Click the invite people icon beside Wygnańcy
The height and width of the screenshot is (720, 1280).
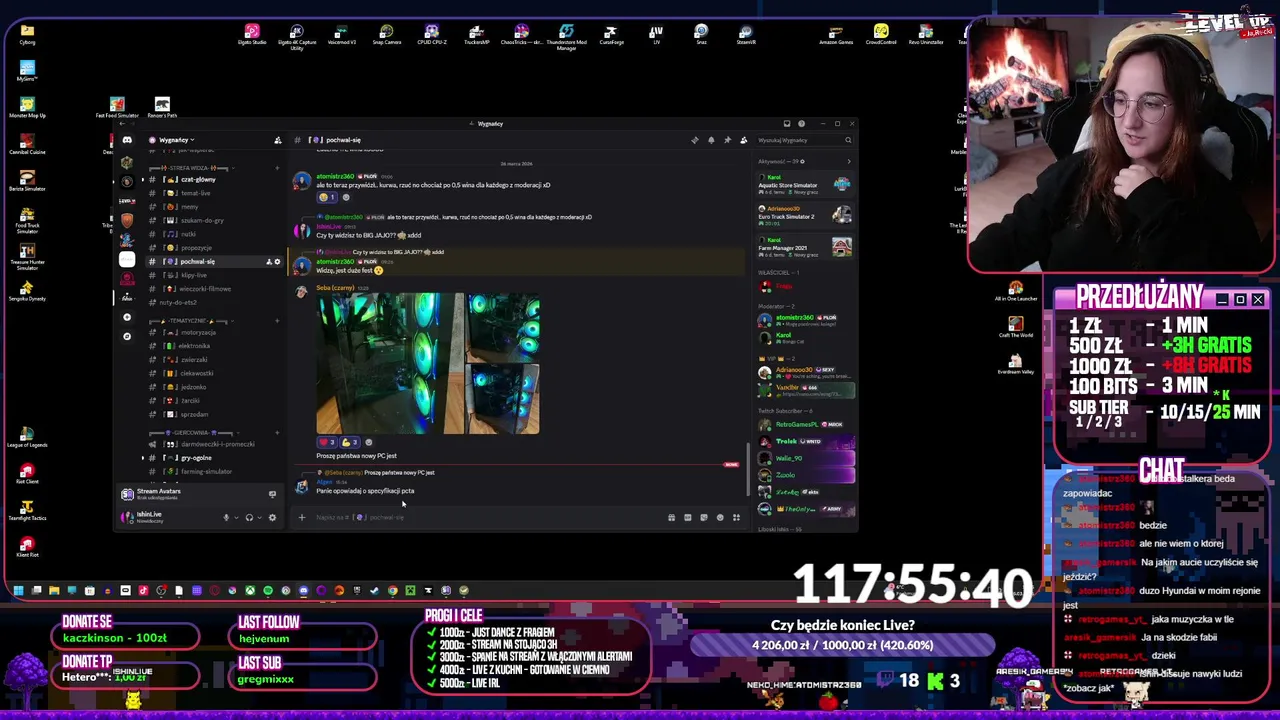(x=278, y=140)
